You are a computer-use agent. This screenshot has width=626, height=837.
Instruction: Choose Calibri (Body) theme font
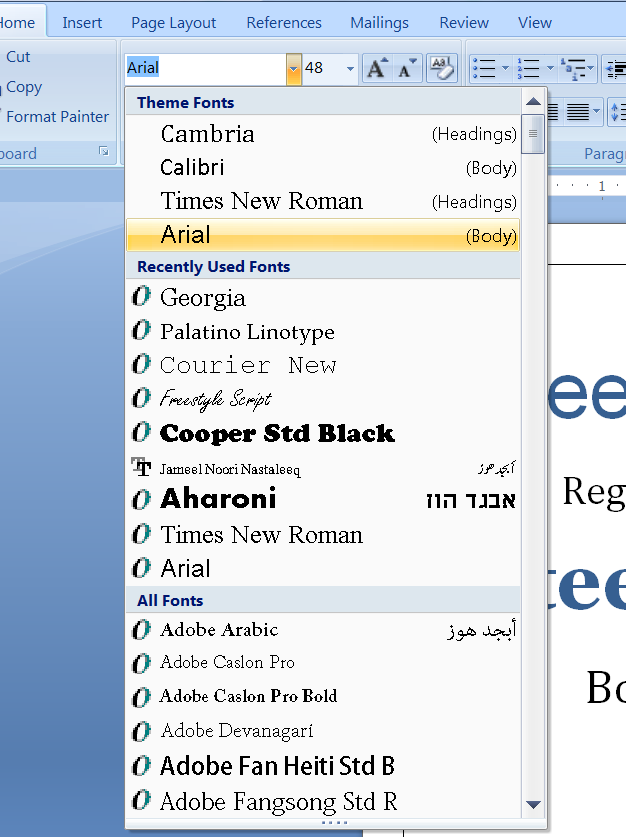(x=323, y=168)
